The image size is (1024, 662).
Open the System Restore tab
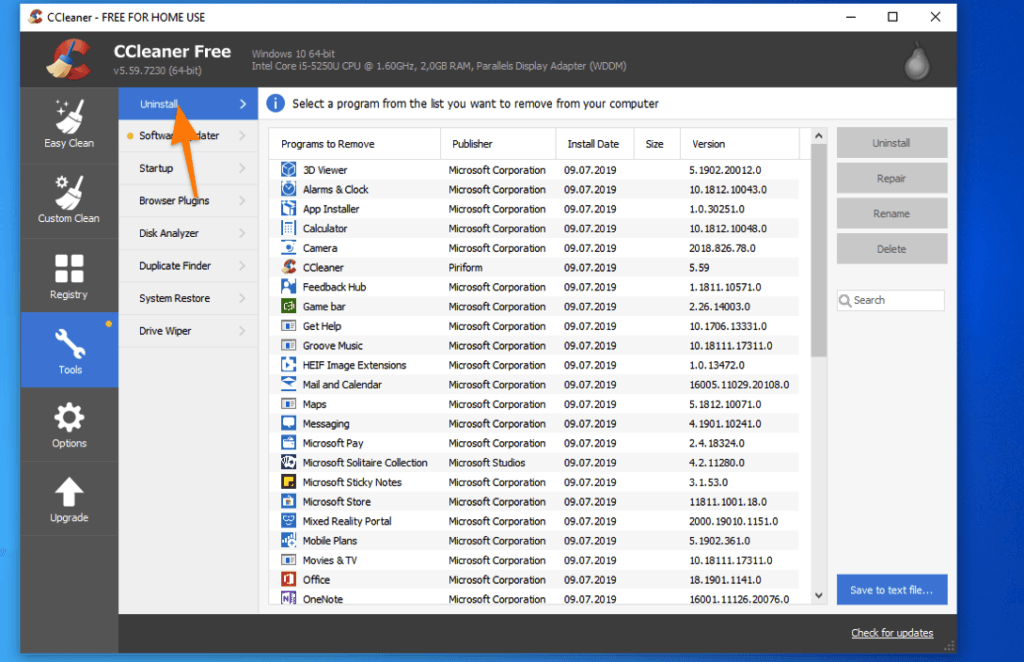point(188,298)
